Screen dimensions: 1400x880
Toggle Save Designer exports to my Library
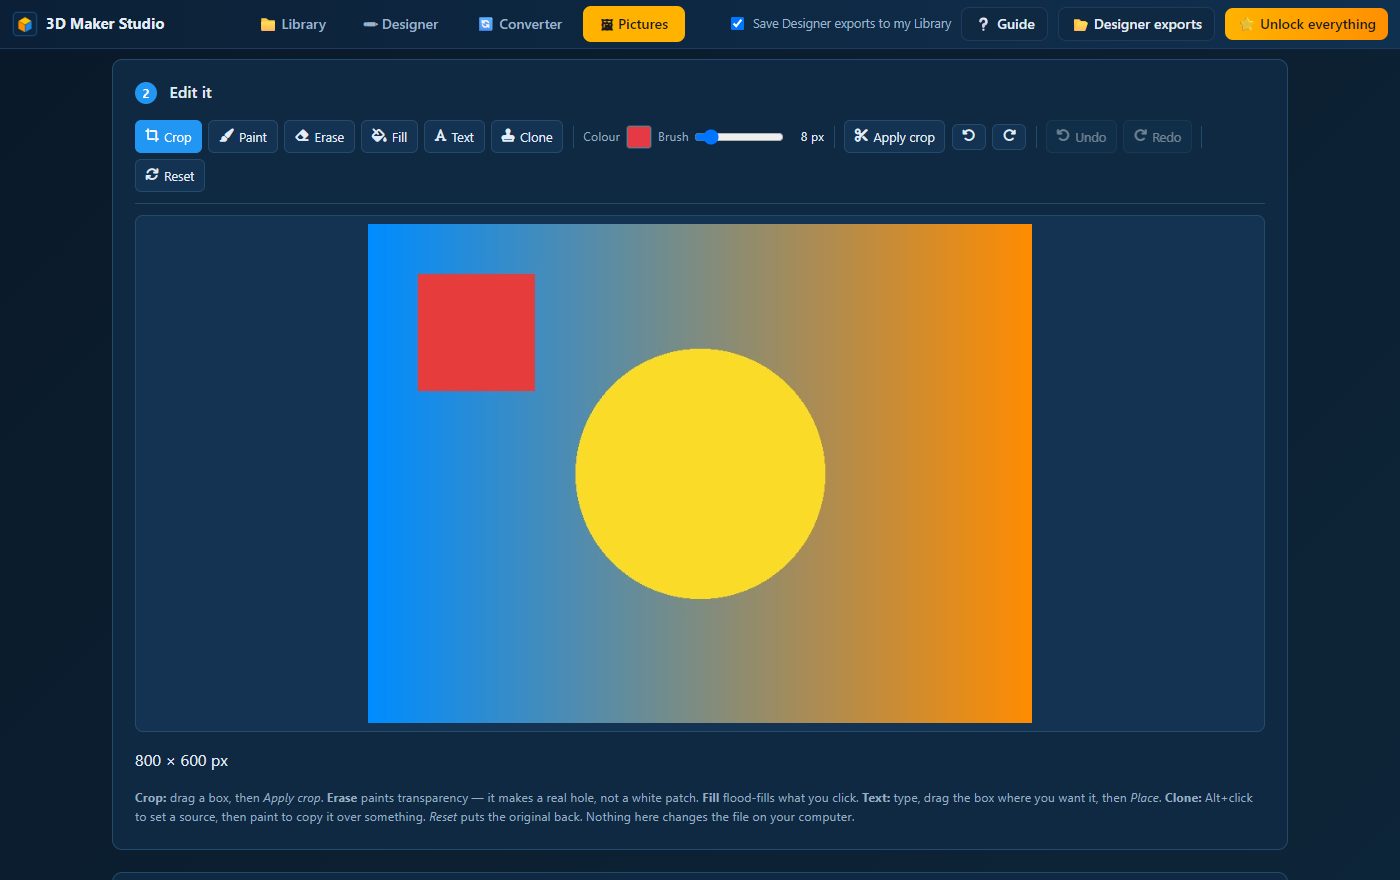click(737, 23)
